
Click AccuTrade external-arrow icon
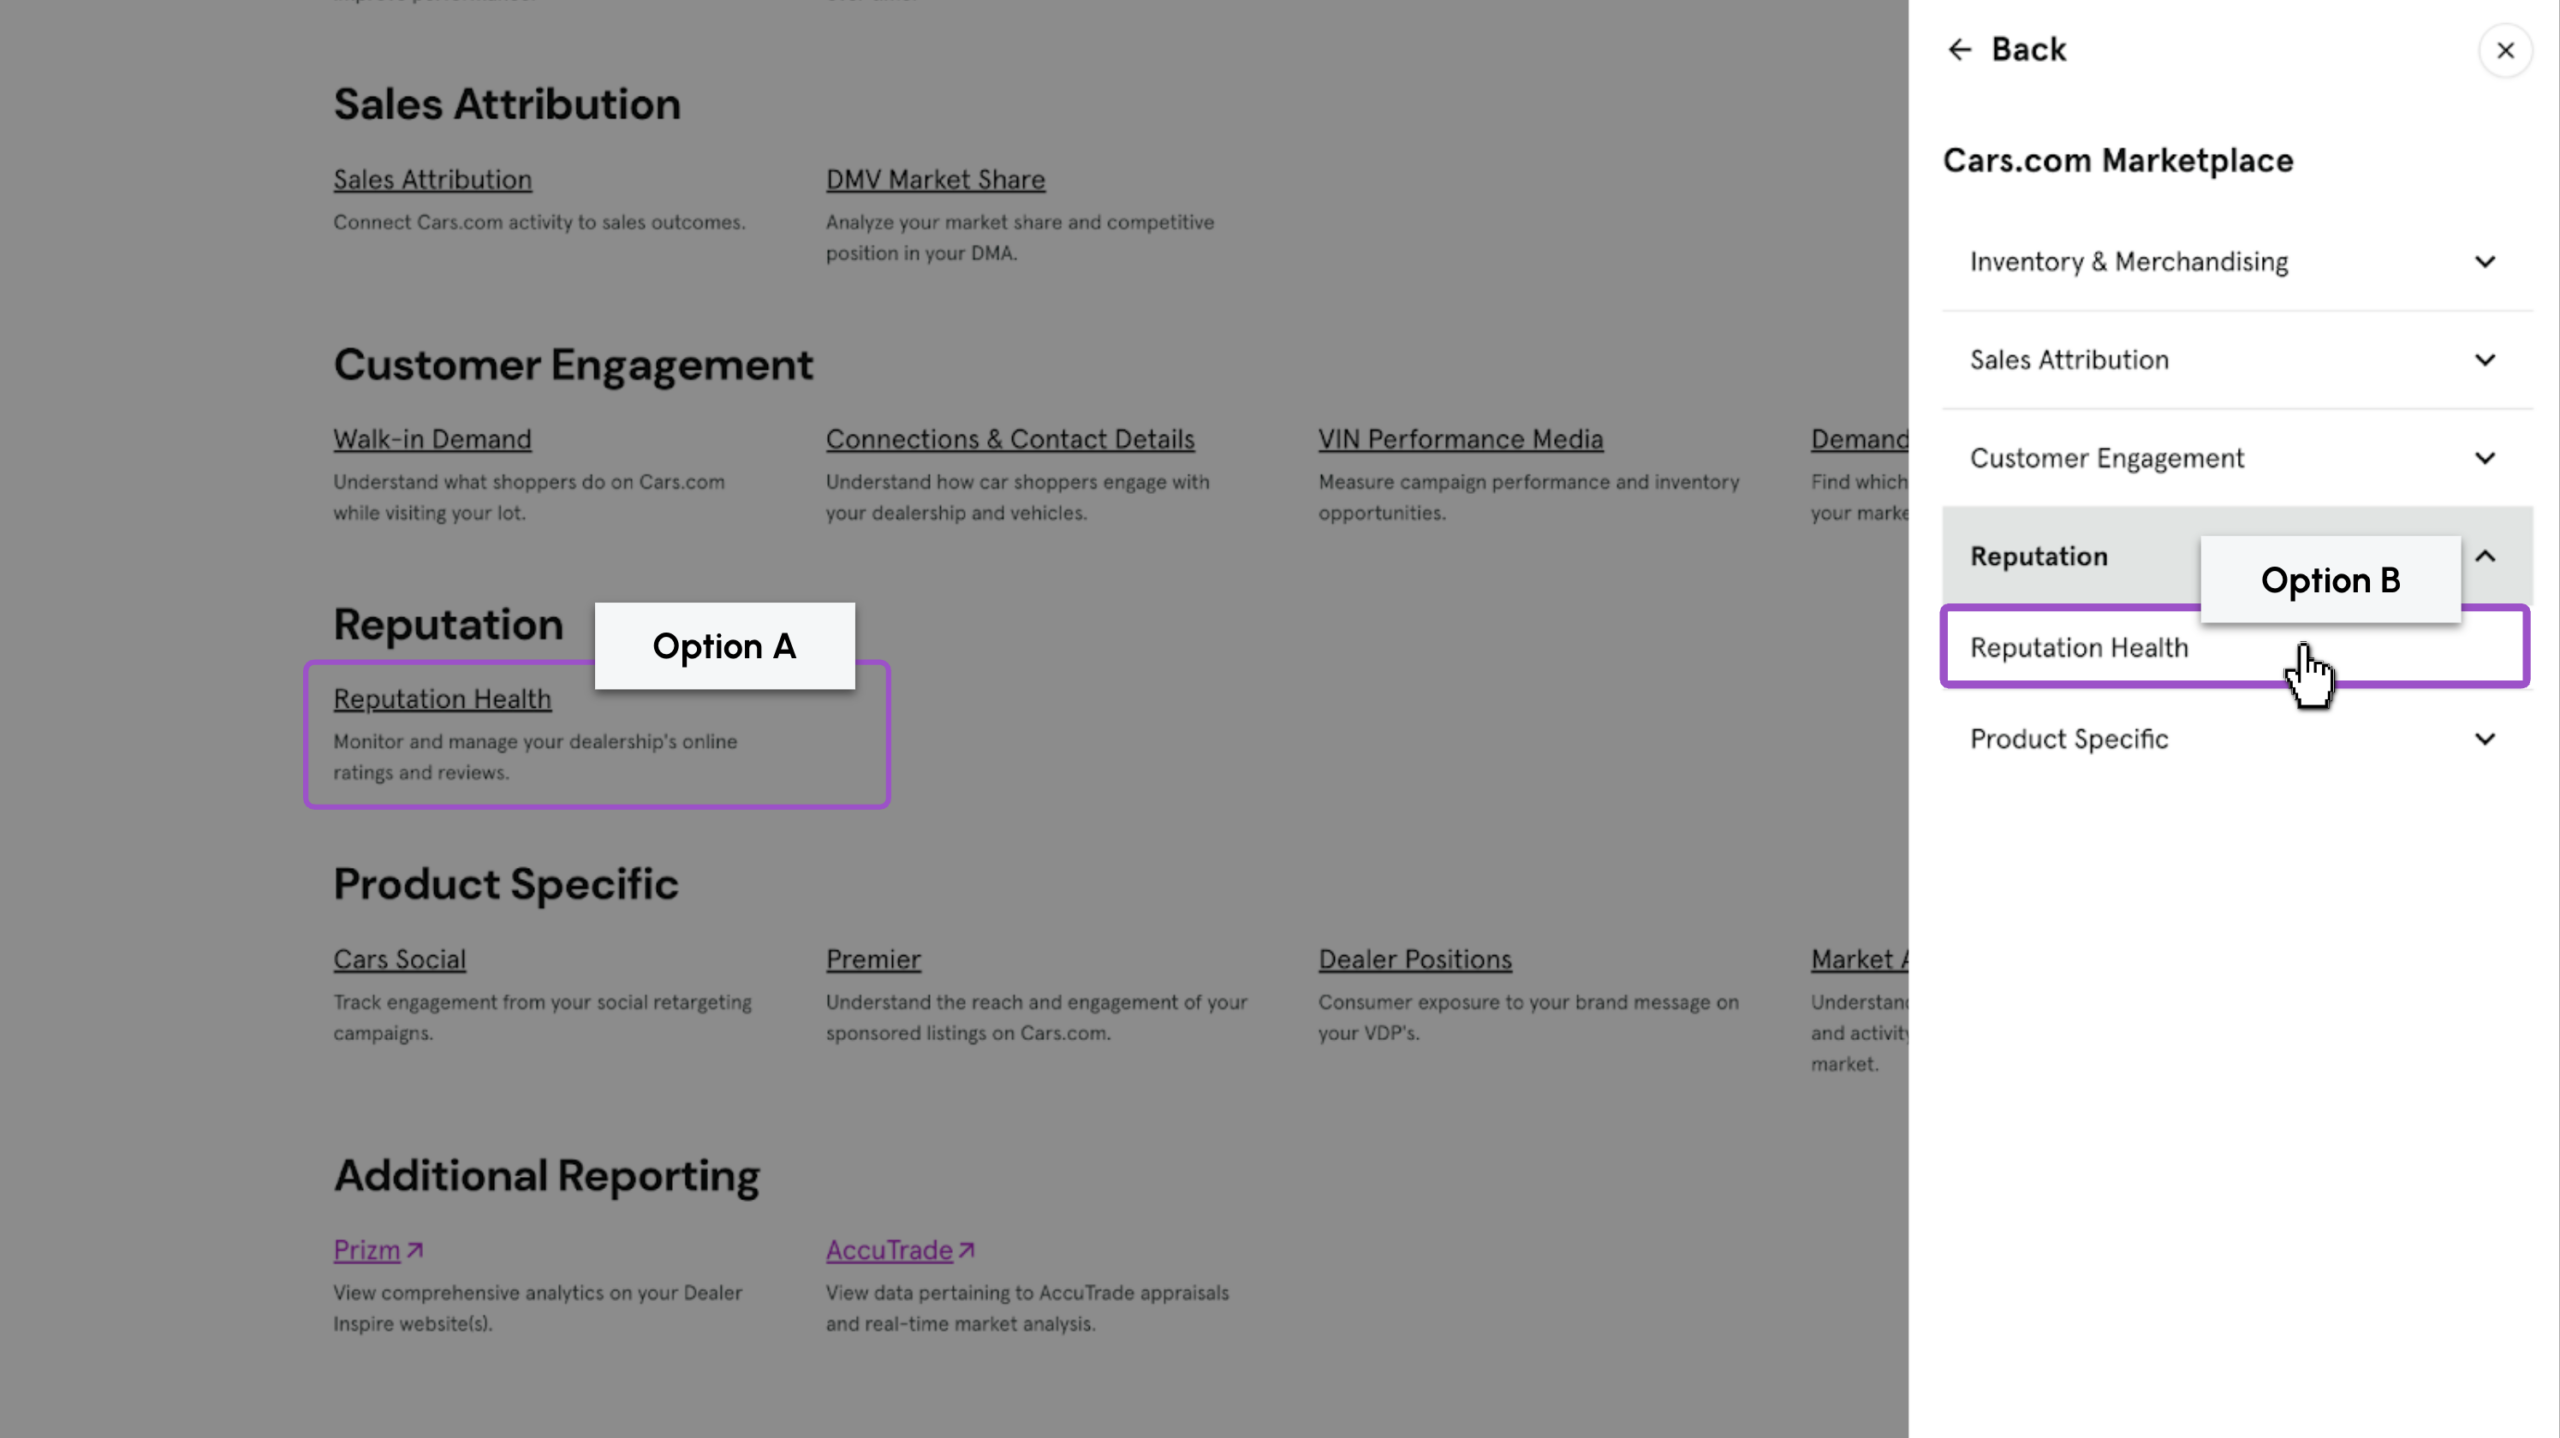tap(966, 1251)
